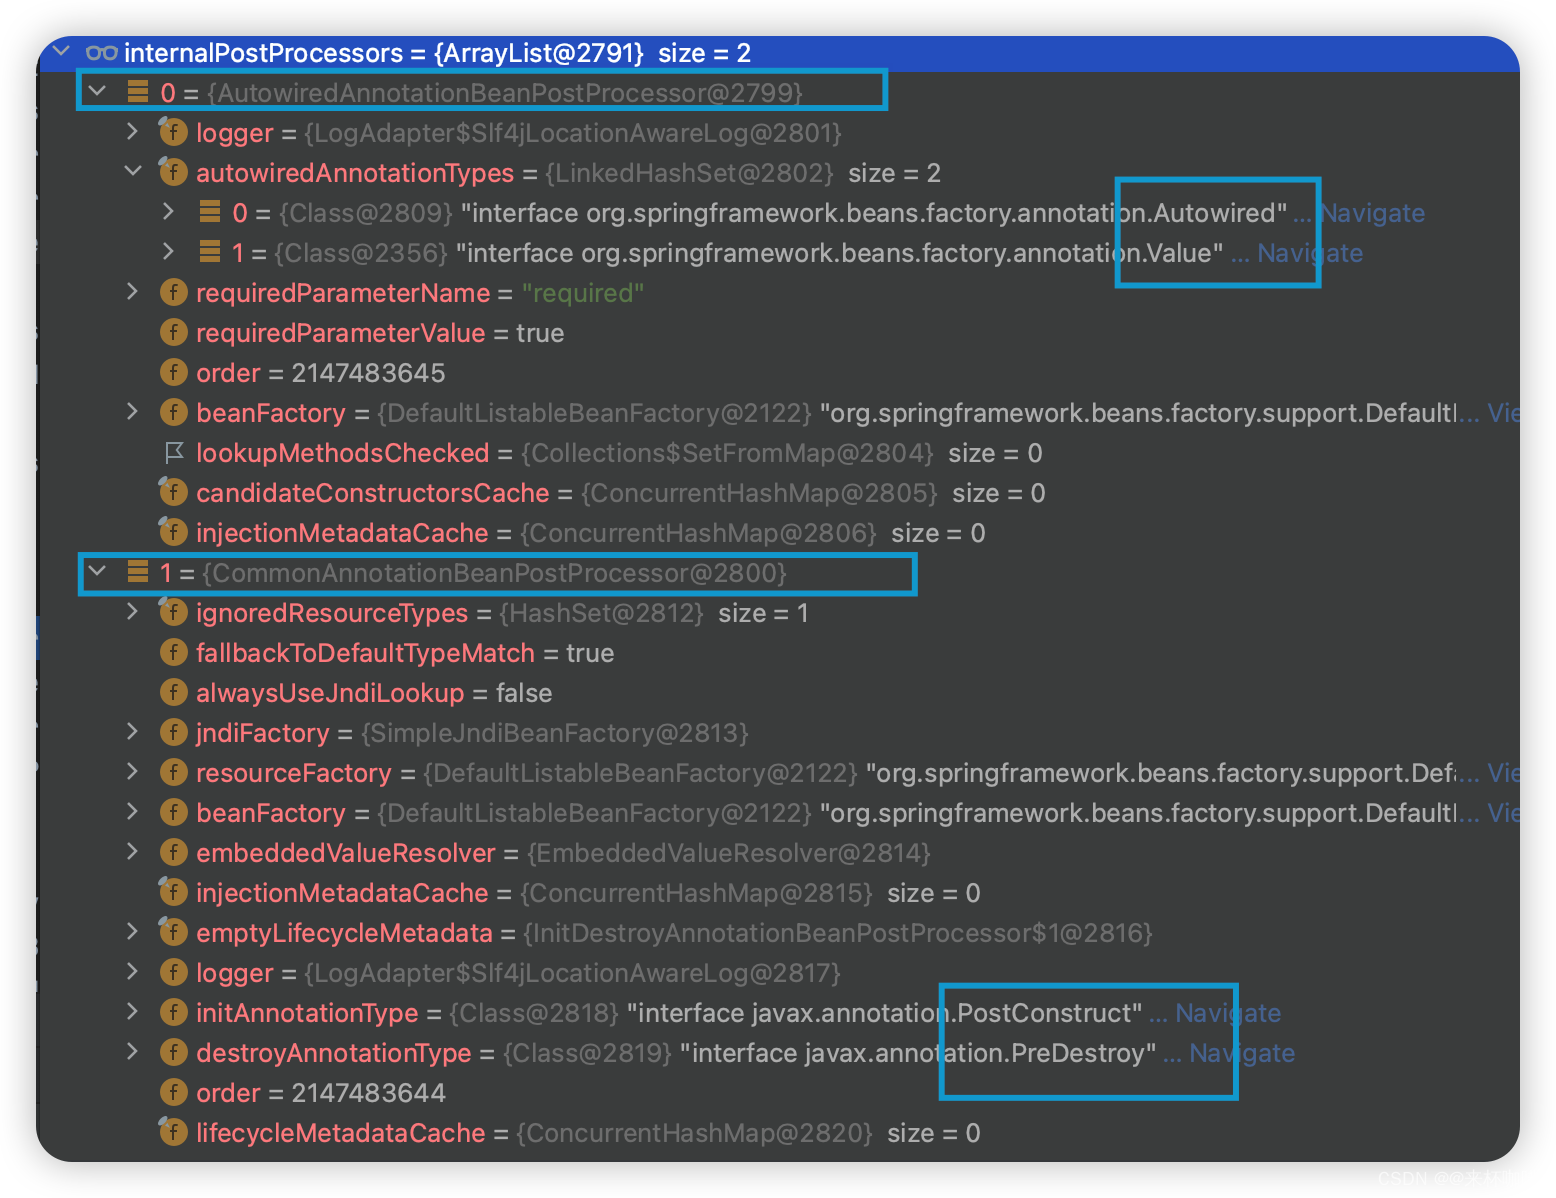
Task: Select the fallbackToDefaultTypeMatch = true row
Action: click(778, 652)
